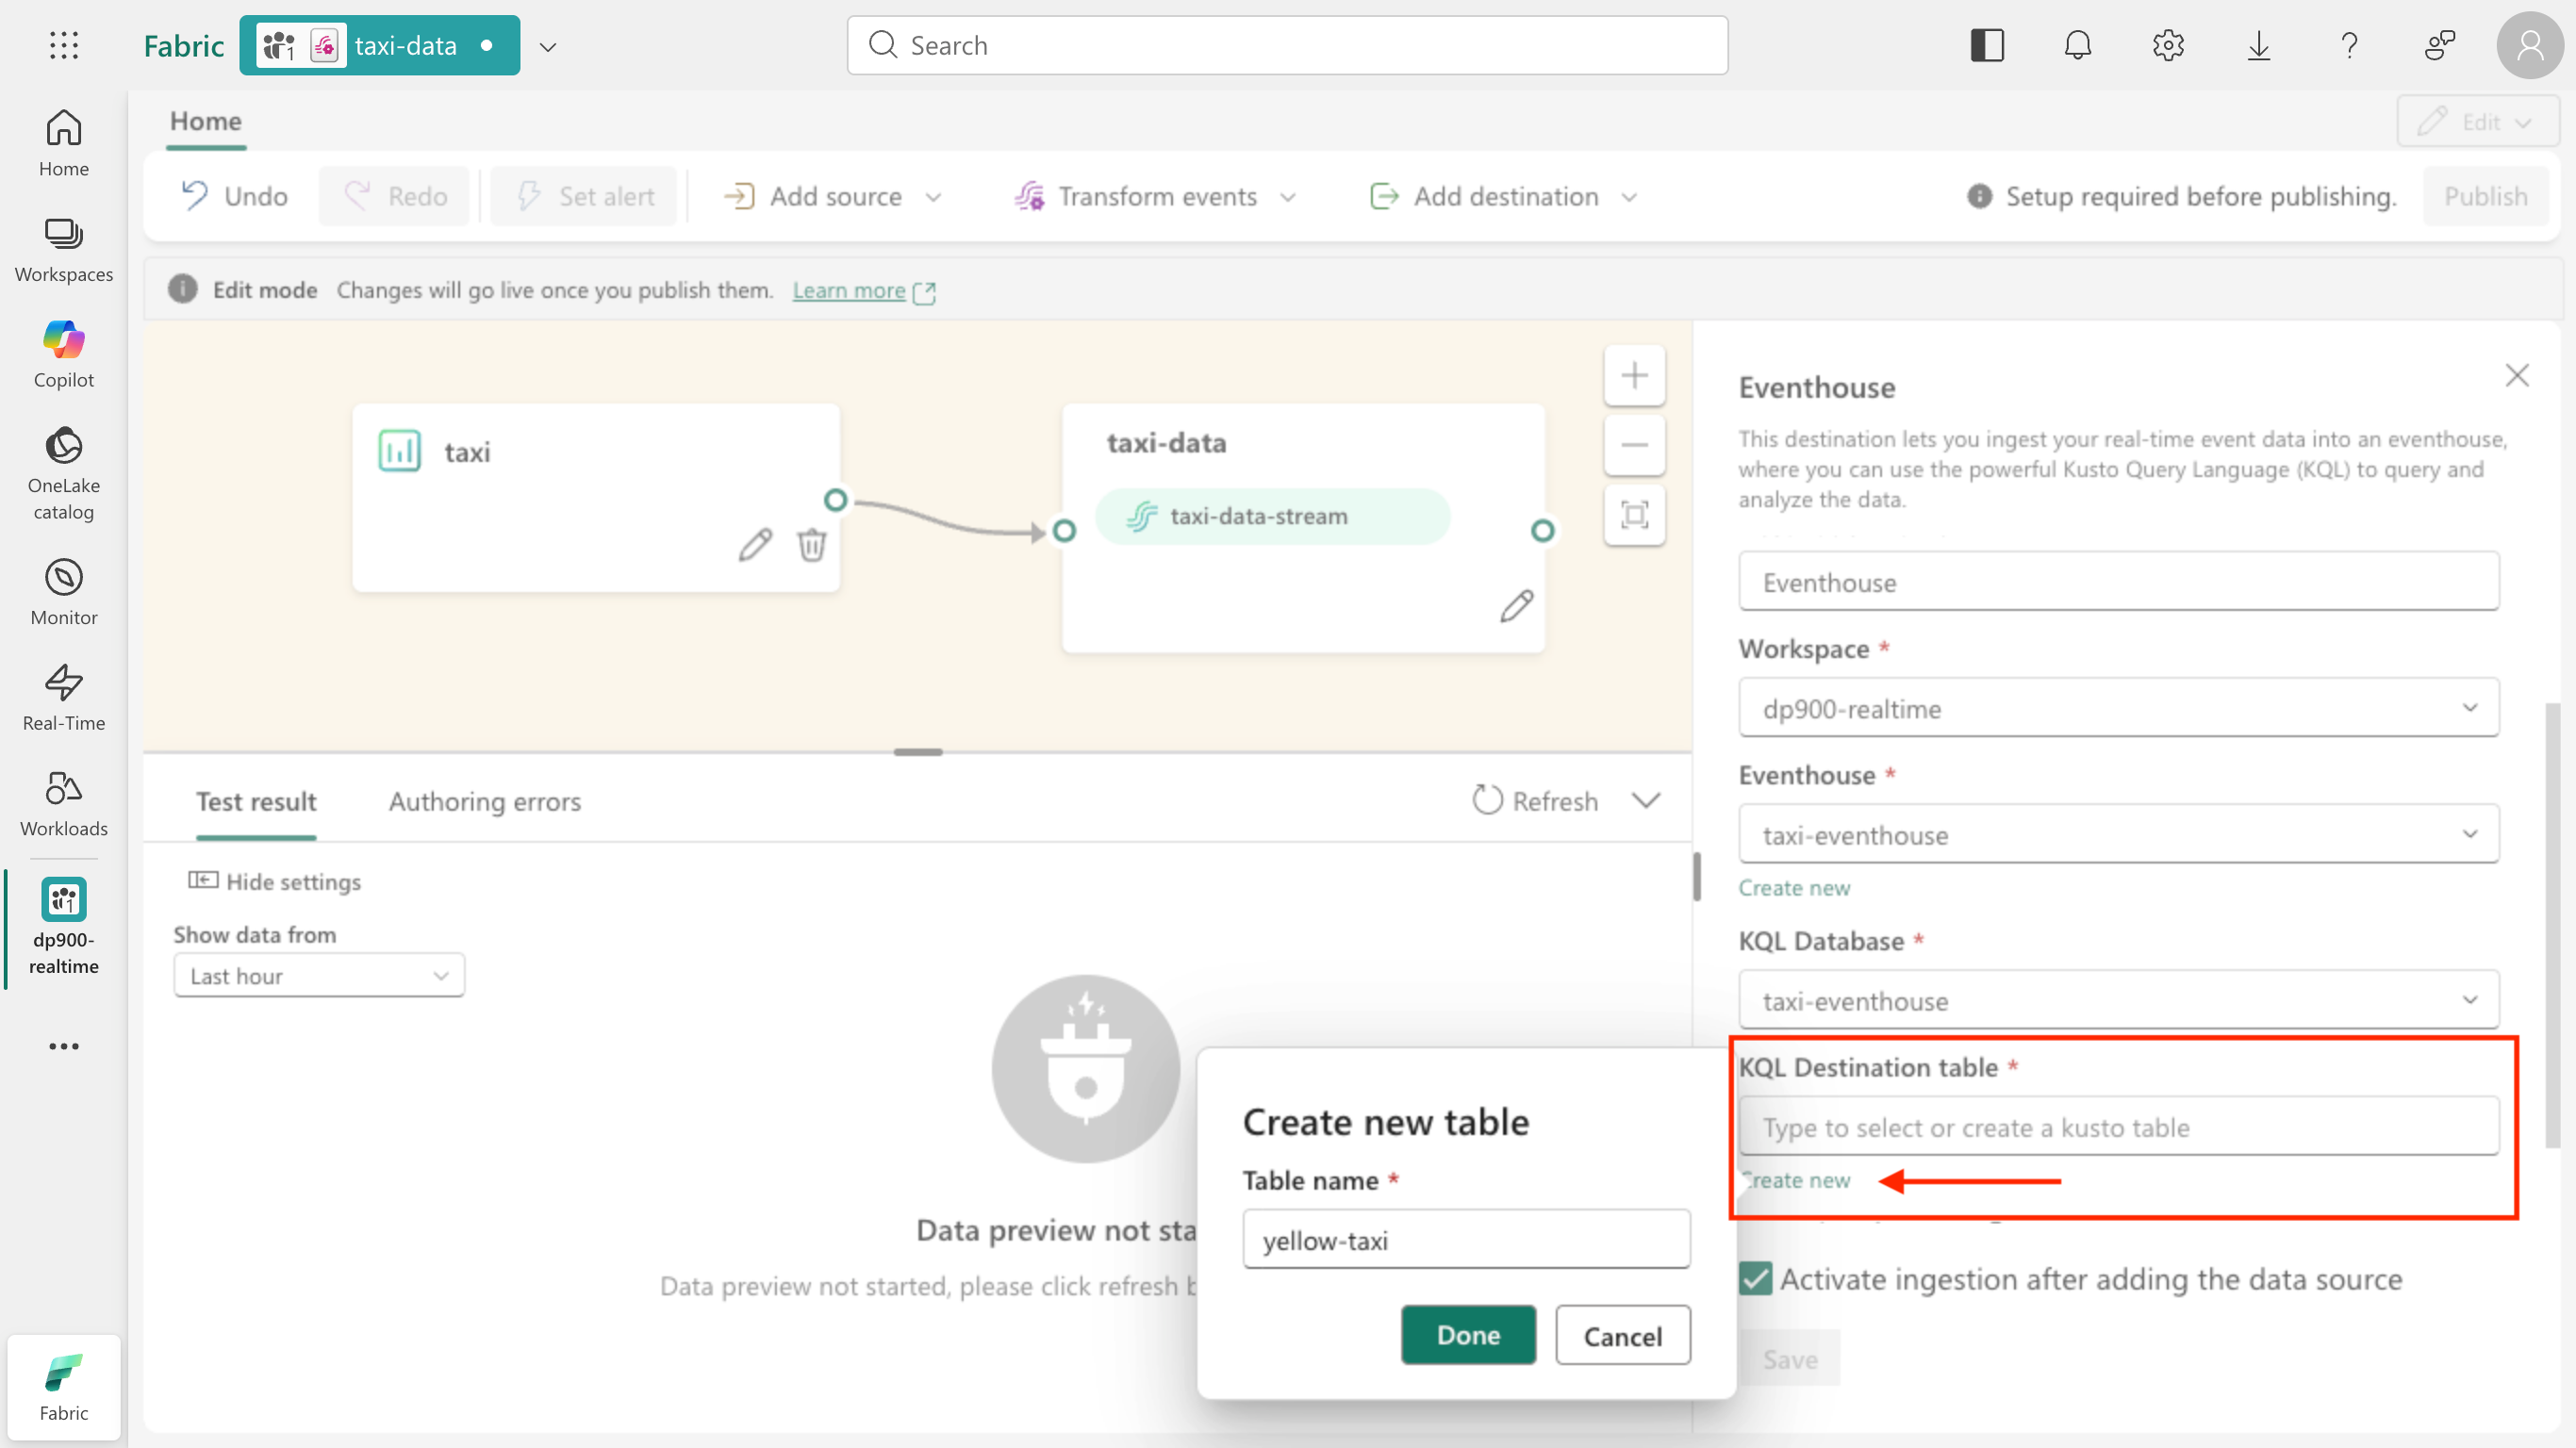Toggle Activate ingestion after adding data source
Screen dimensions: 2576x1448
[1755, 1279]
